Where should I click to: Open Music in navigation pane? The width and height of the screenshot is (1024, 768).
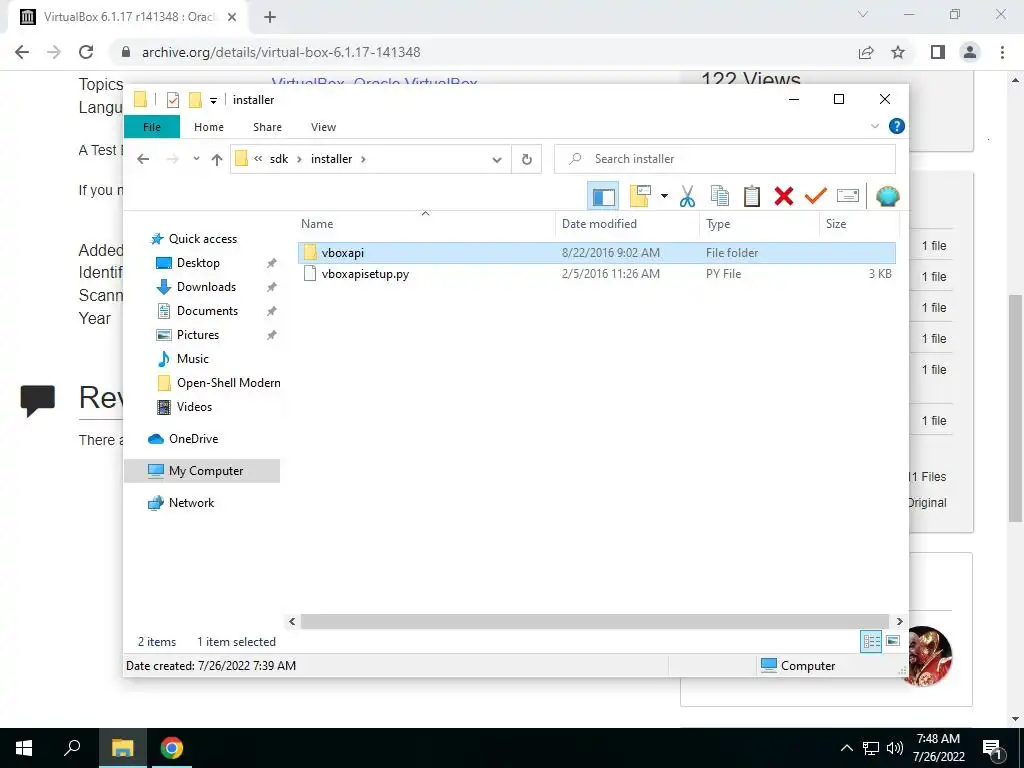193,359
